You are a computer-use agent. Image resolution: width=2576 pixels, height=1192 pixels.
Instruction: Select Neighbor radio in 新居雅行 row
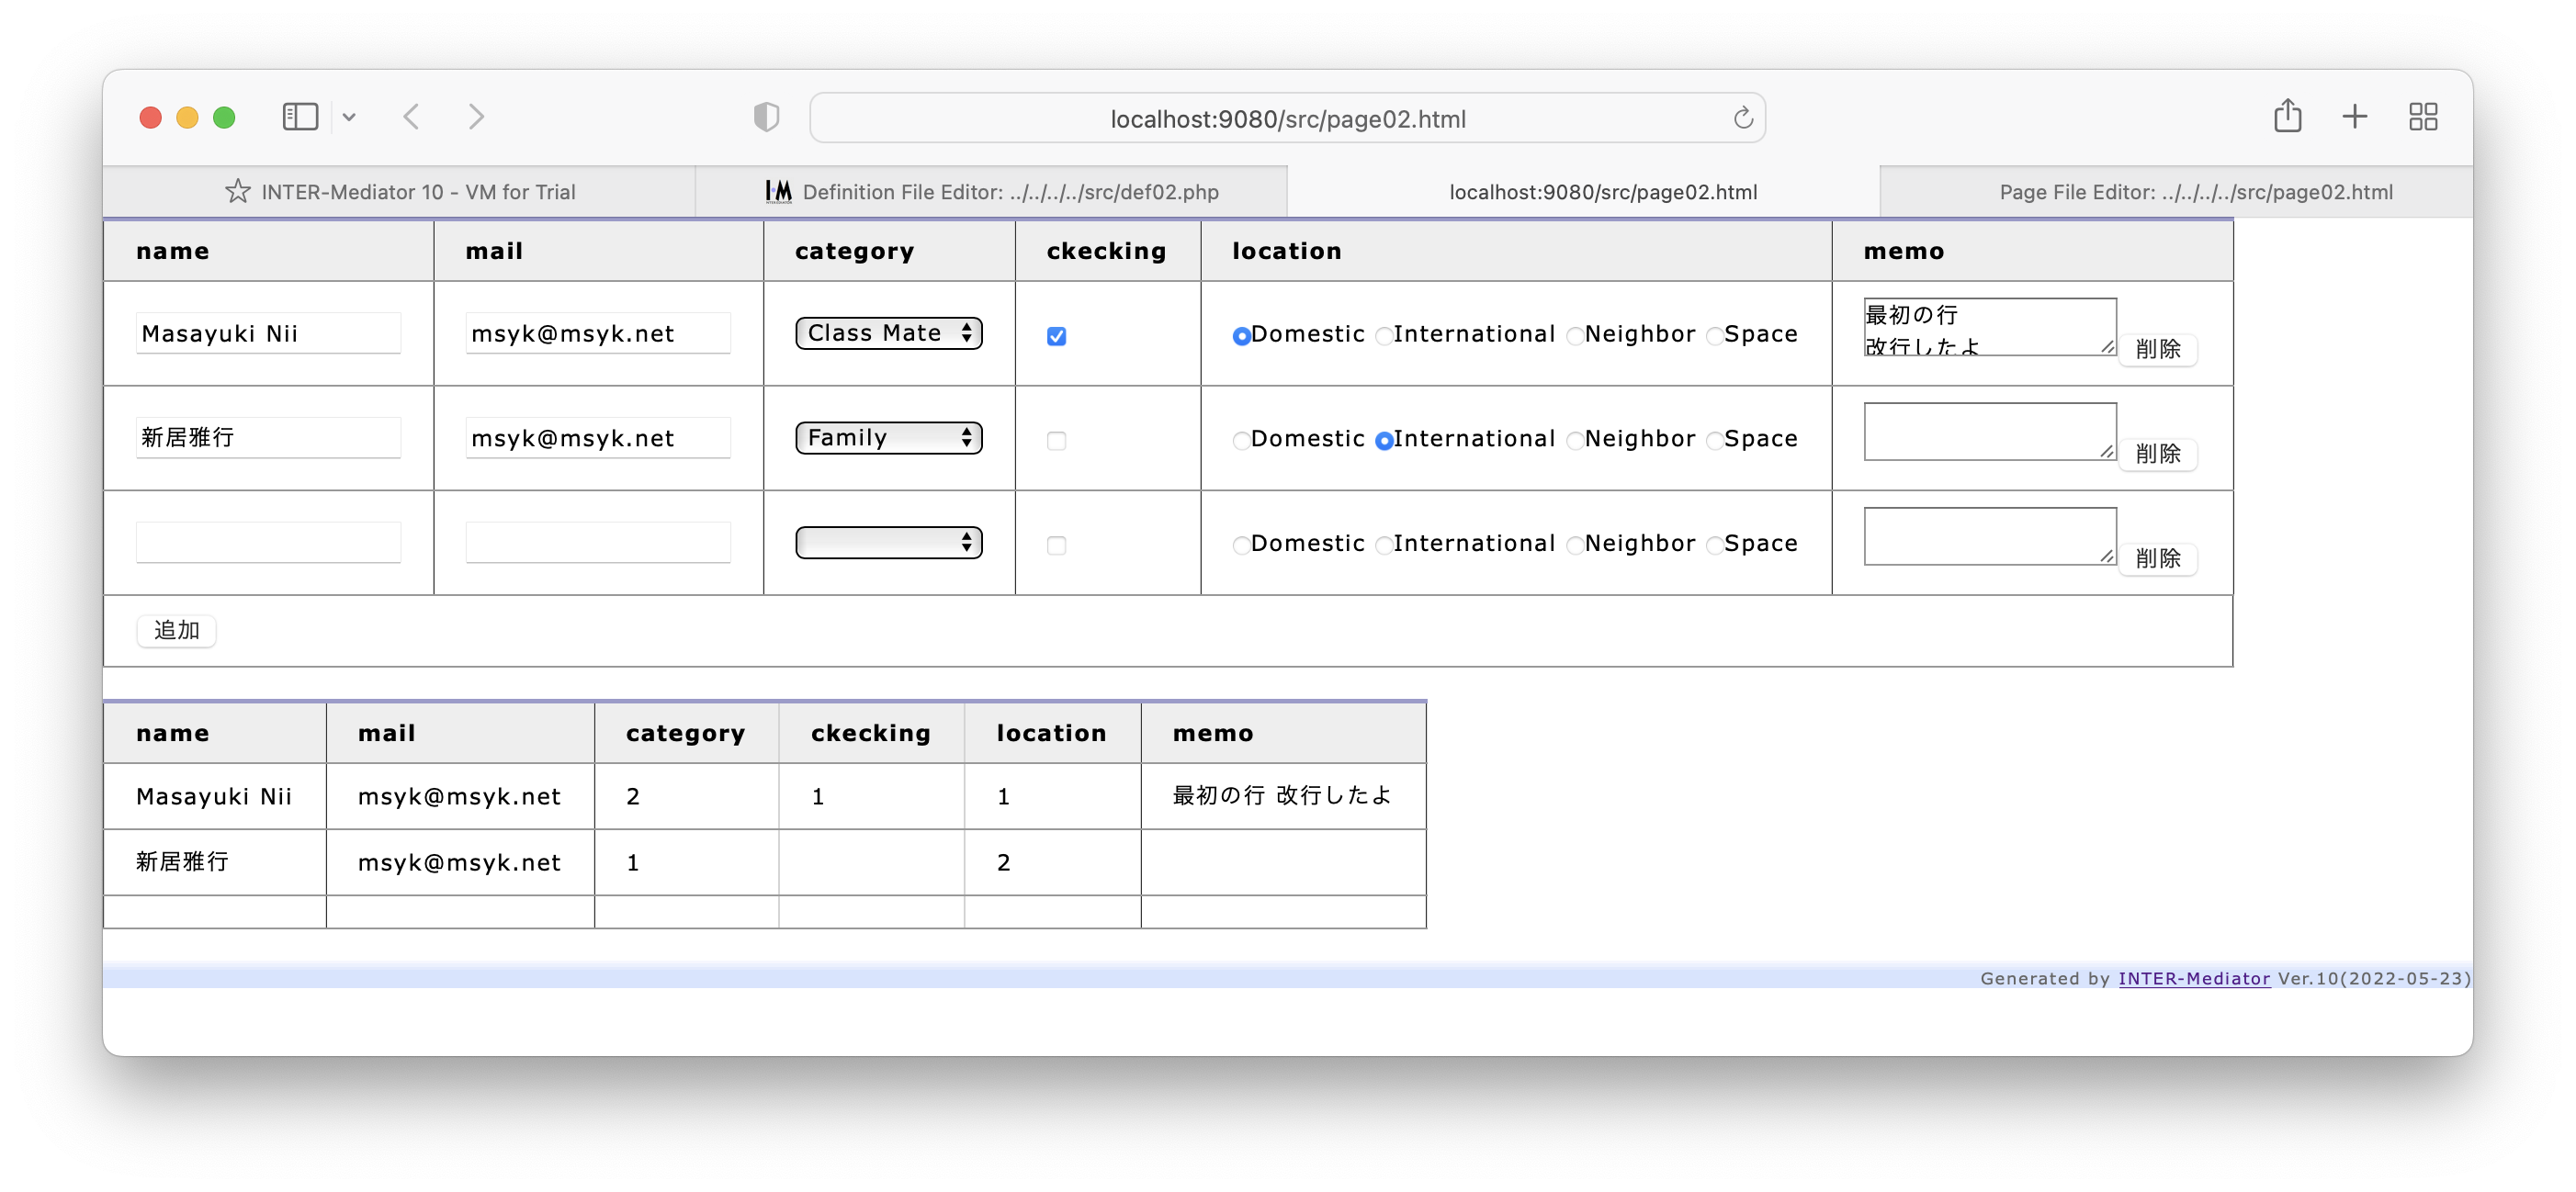click(x=1574, y=441)
